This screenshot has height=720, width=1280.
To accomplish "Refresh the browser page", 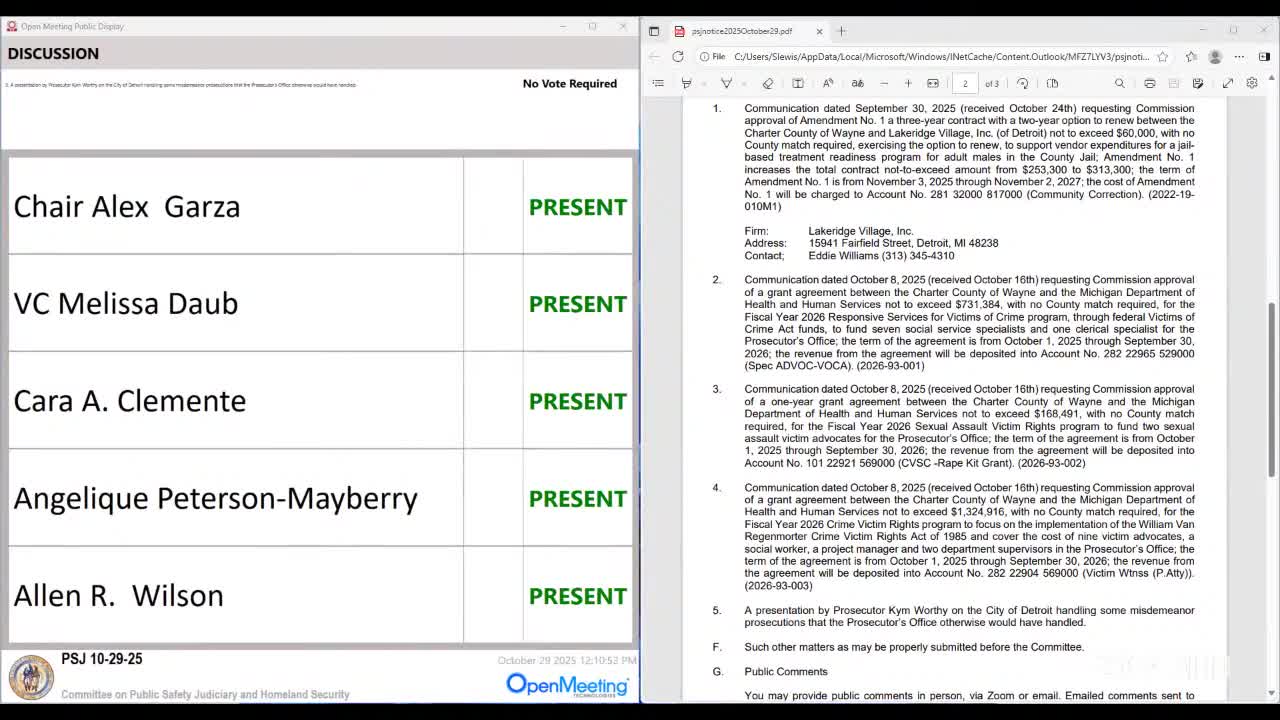I will 678,57.
